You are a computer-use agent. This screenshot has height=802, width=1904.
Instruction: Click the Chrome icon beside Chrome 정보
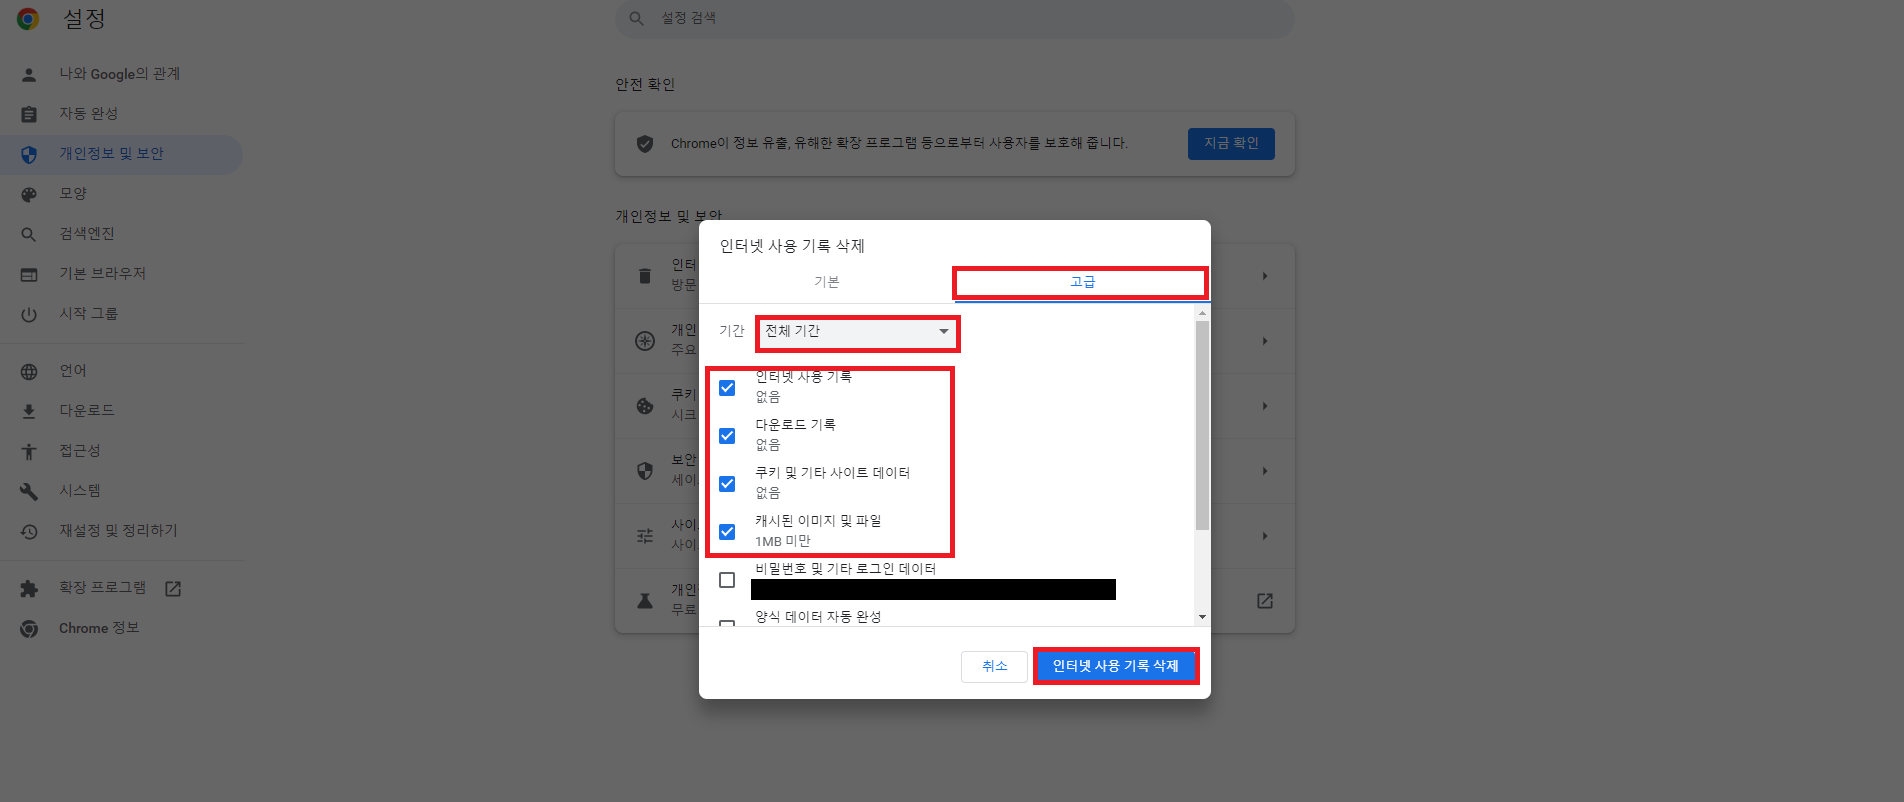pyautogui.click(x=29, y=628)
